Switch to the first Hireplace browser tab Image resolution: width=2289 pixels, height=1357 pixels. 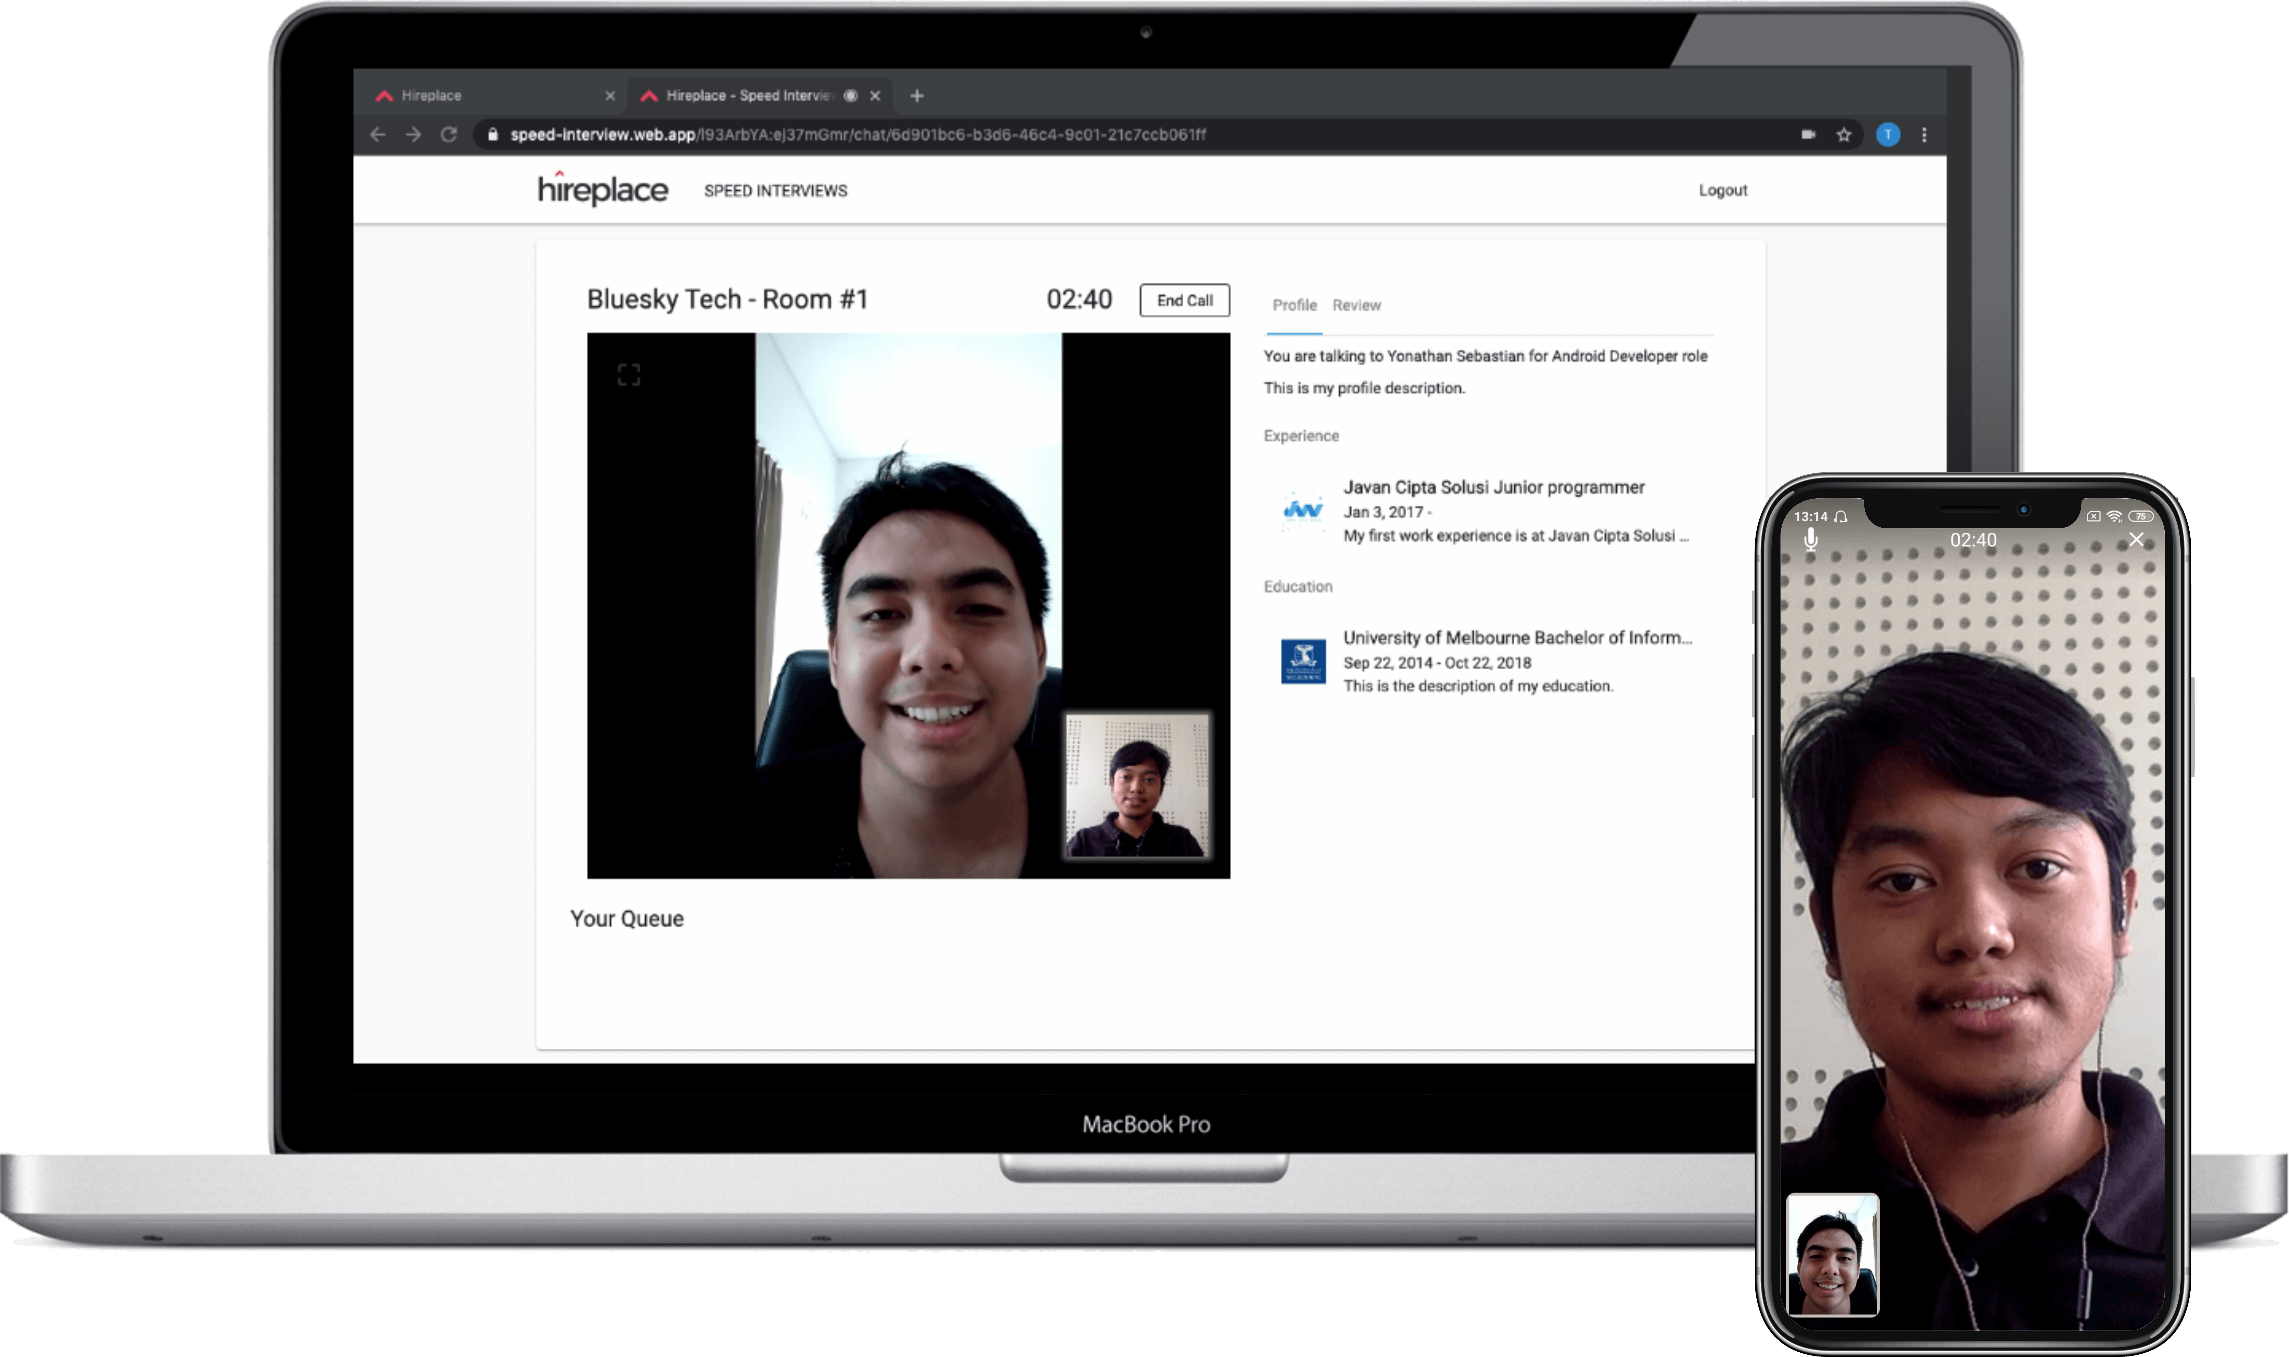pos(430,95)
